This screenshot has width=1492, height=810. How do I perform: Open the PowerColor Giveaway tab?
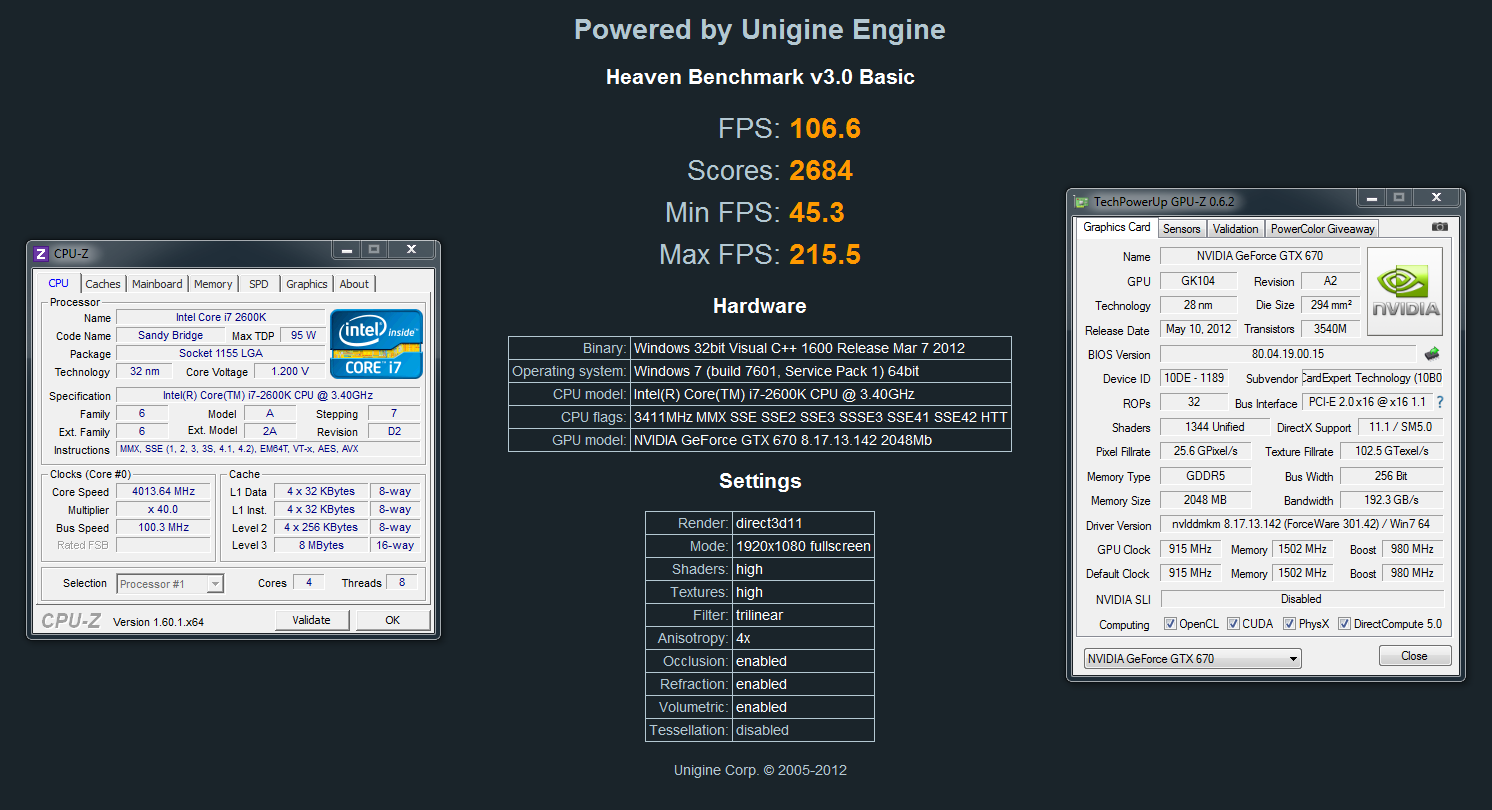[1322, 229]
